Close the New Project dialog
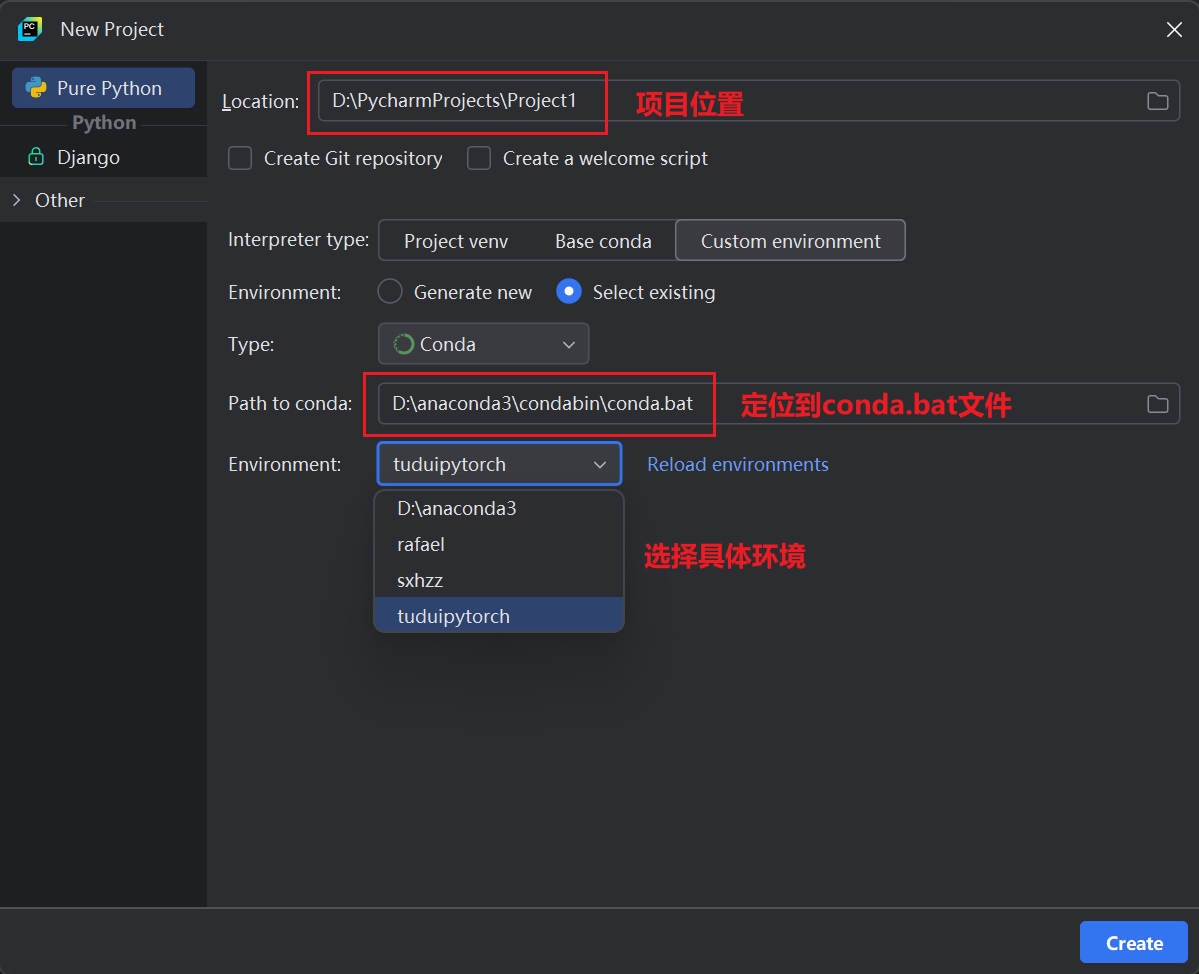Viewport: 1199px width, 974px height. coord(1174,29)
